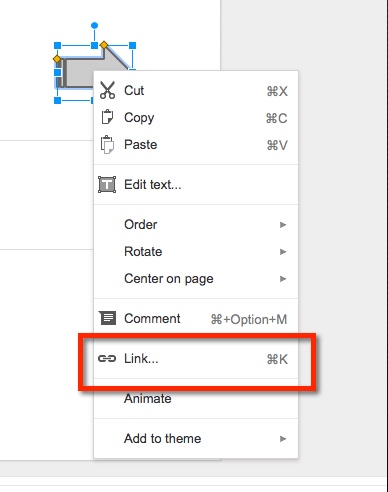This screenshot has width=388, height=492.
Task: Click the yellow diamond handle atop the shape
Action: click(104, 45)
